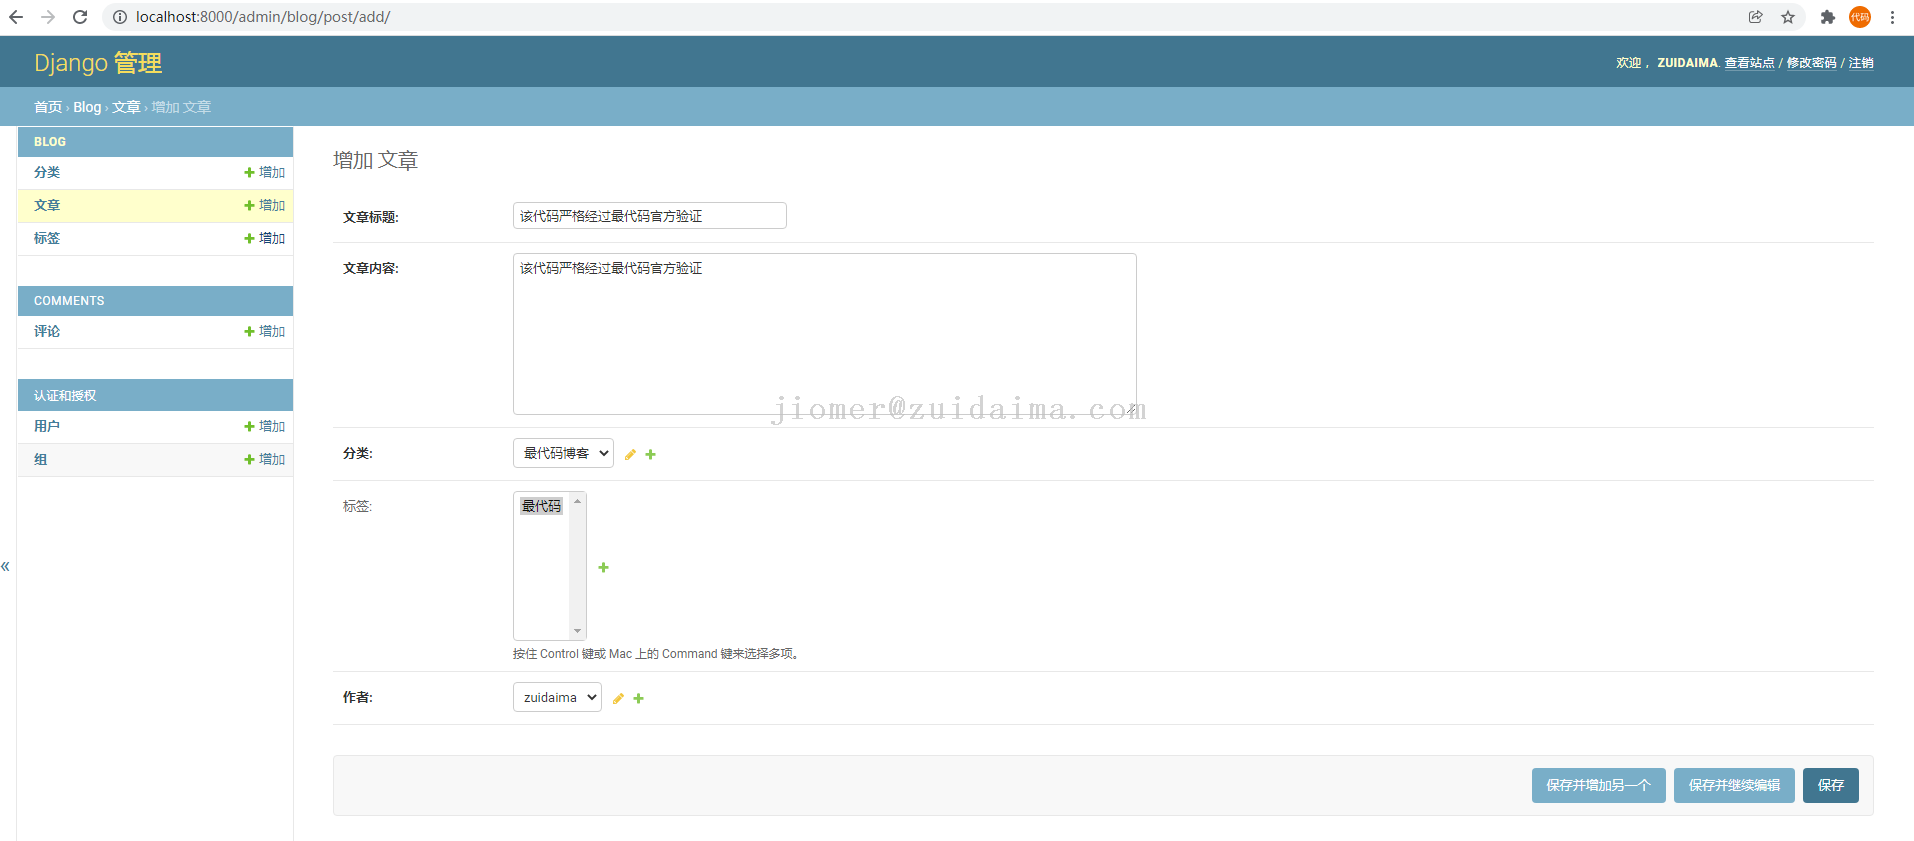Click 增加 next to 用户 in sidebar

click(265, 426)
